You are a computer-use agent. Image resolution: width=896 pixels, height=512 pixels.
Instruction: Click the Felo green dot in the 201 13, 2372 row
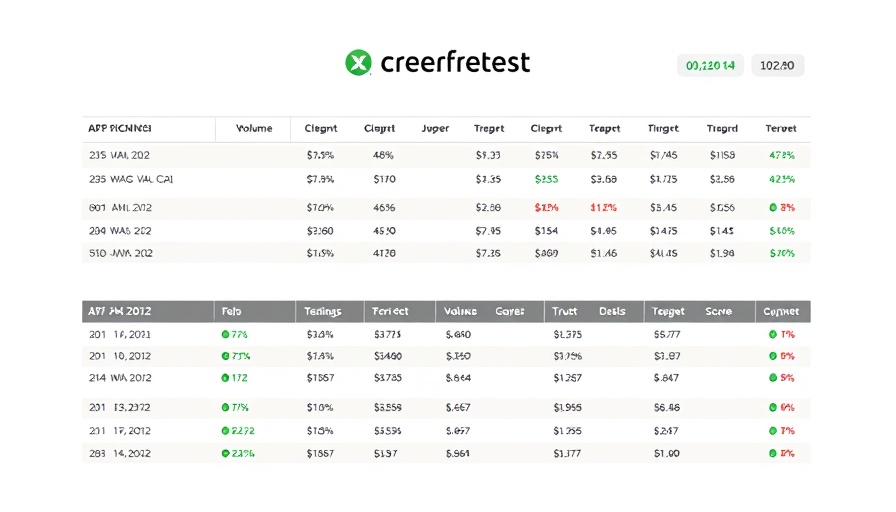225,407
